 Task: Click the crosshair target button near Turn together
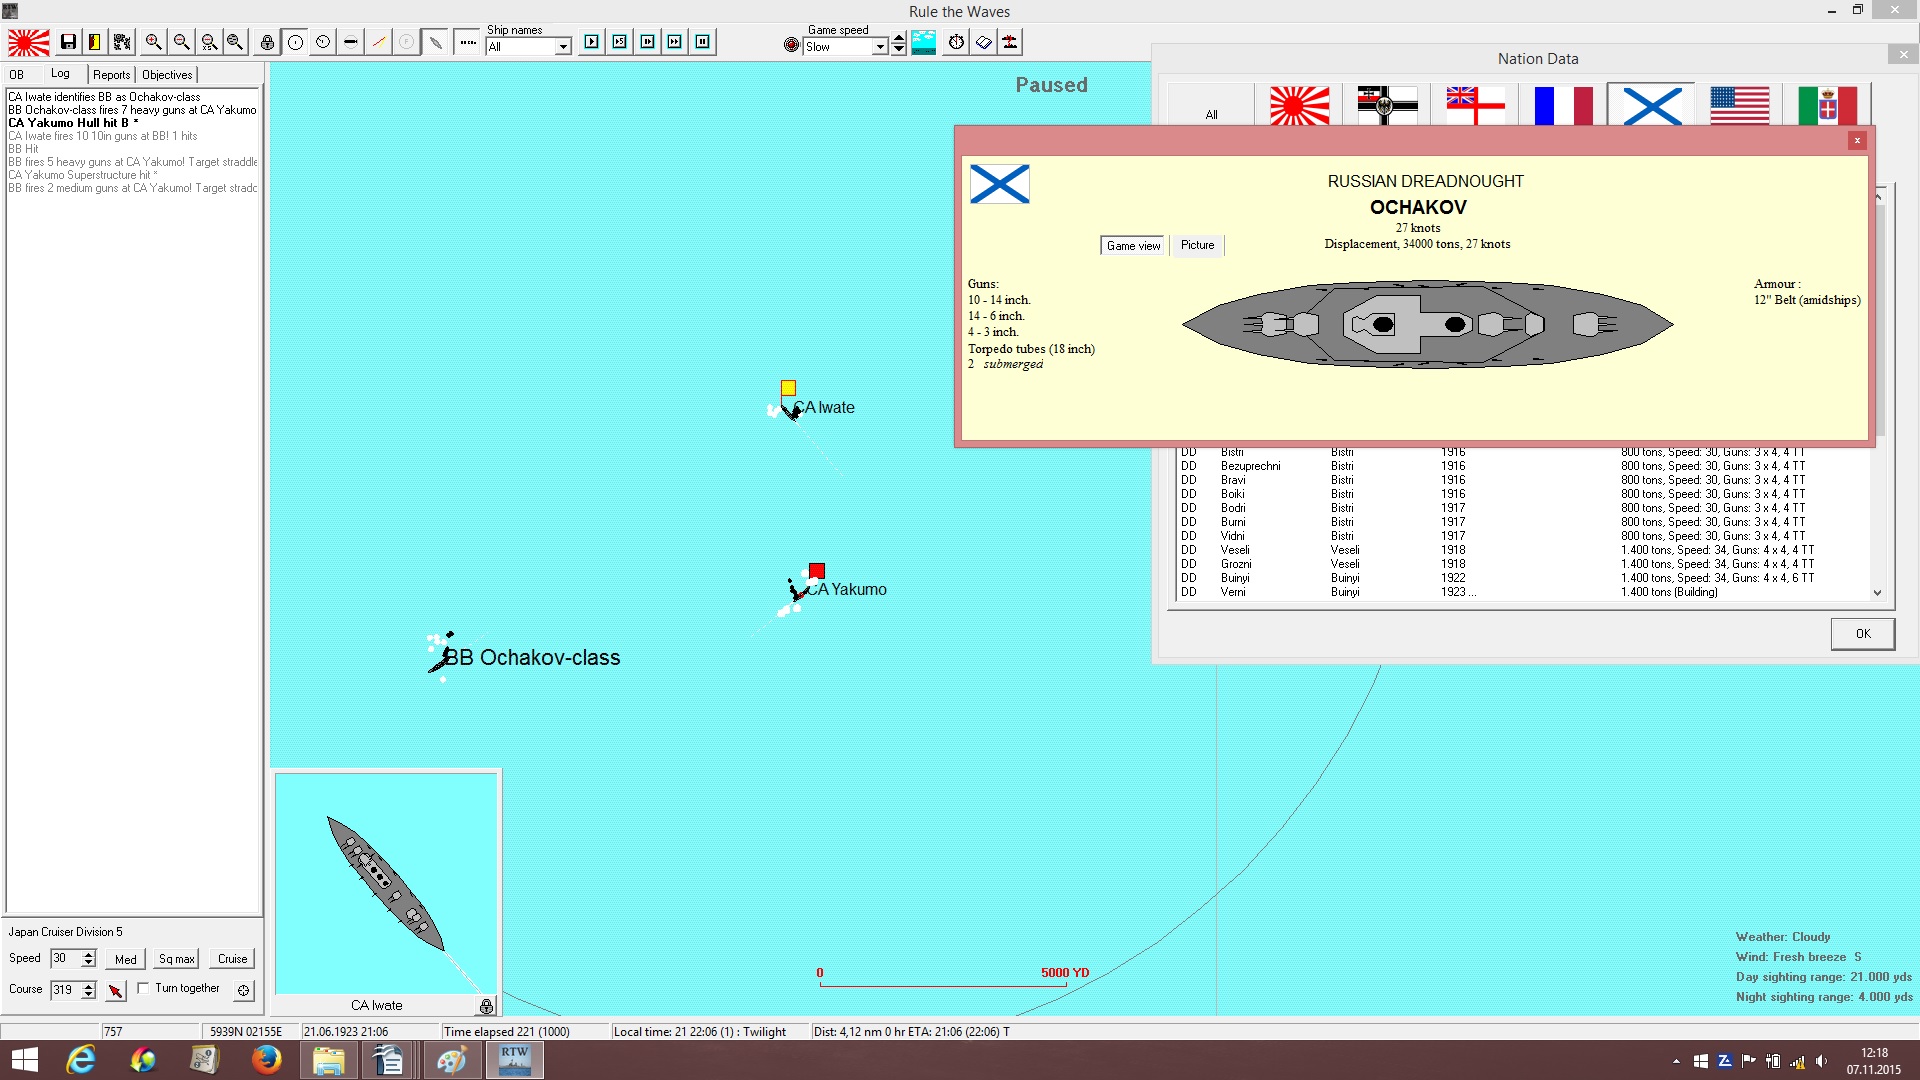pos(243,990)
